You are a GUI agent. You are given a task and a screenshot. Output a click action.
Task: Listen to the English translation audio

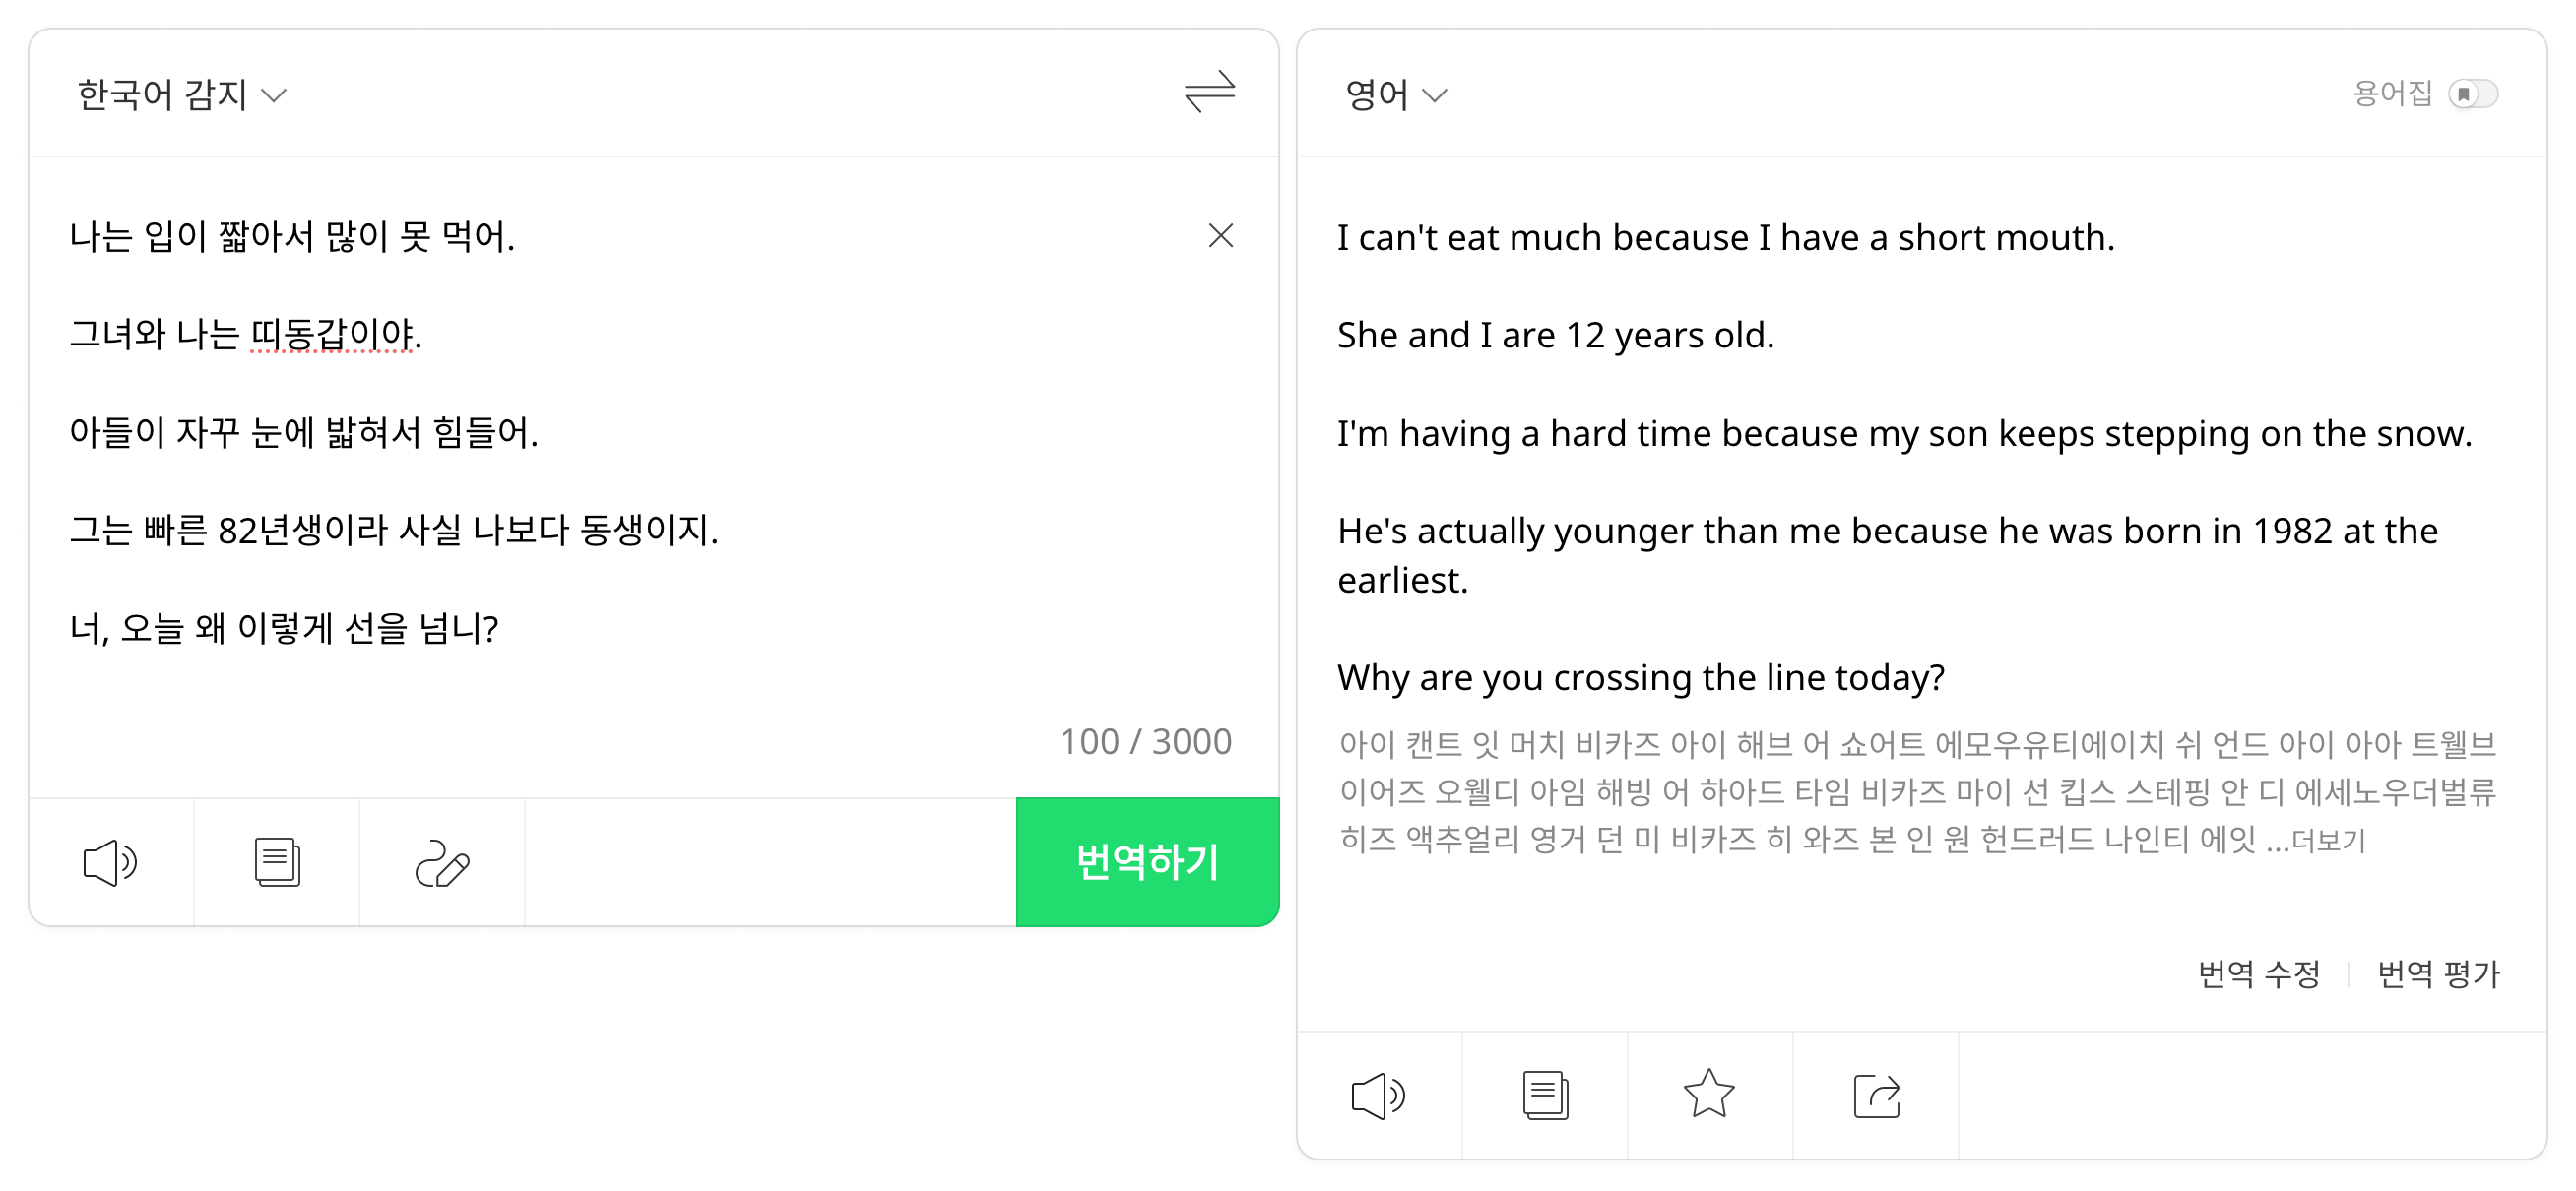(1378, 1095)
